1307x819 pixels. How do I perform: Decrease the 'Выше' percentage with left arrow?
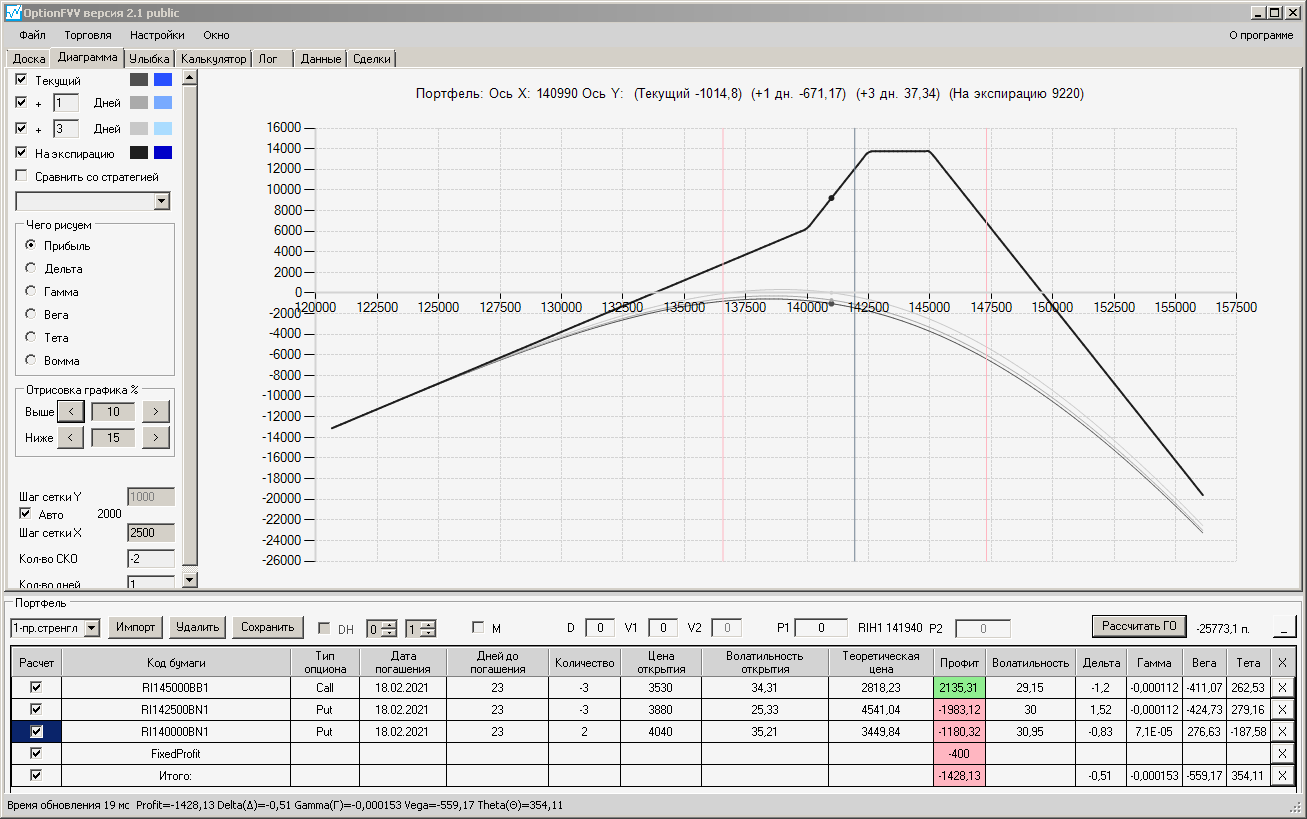coord(70,411)
